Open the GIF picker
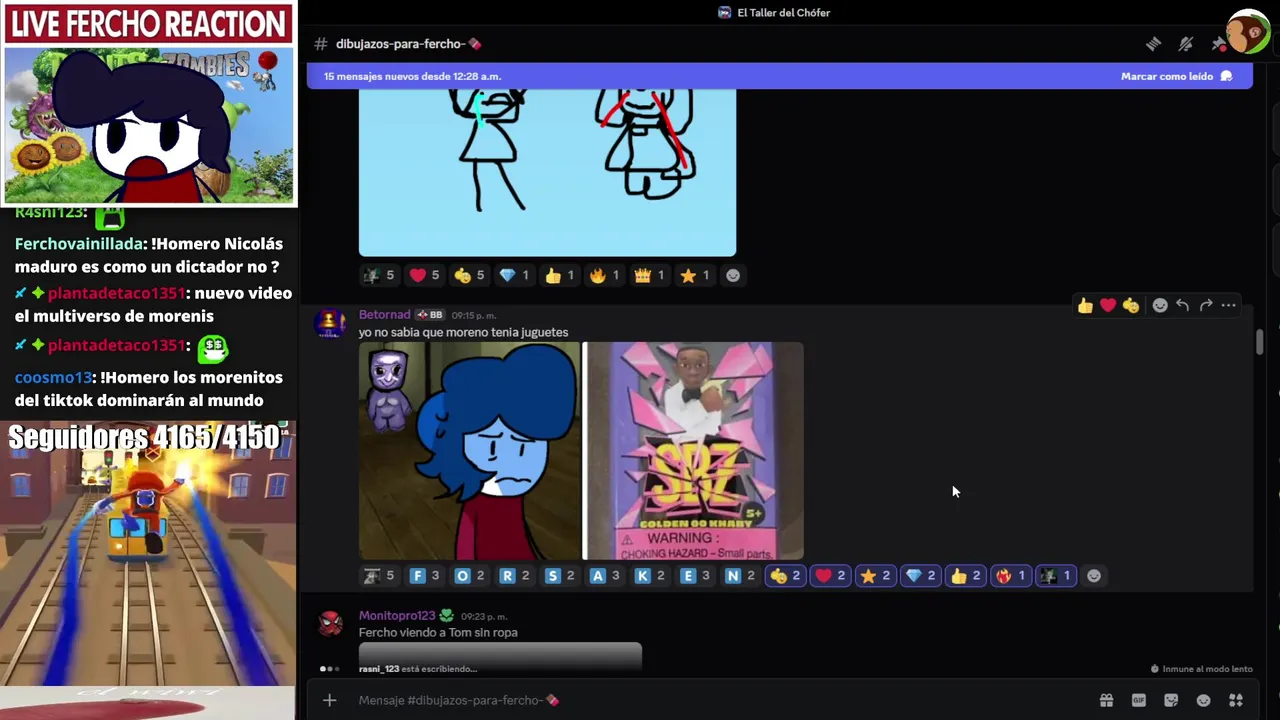 click(1138, 700)
